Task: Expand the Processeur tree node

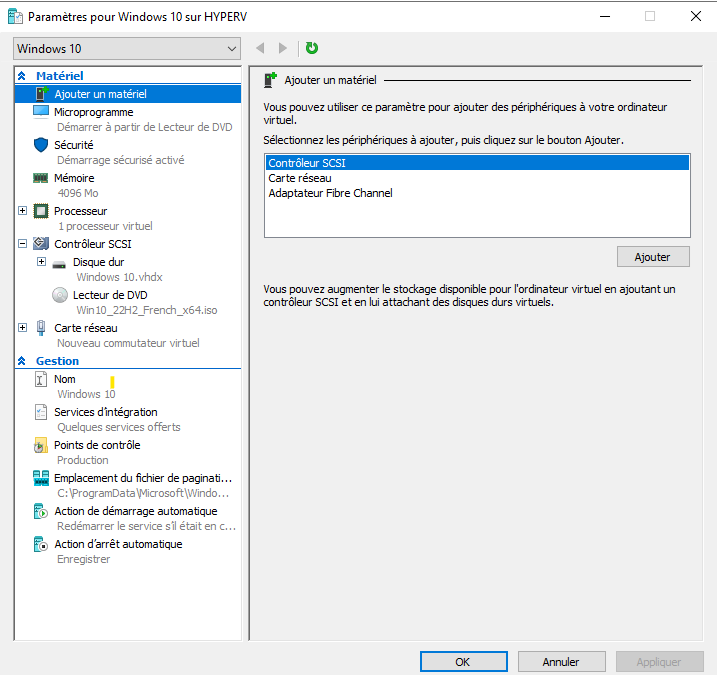Action: click(23, 211)
